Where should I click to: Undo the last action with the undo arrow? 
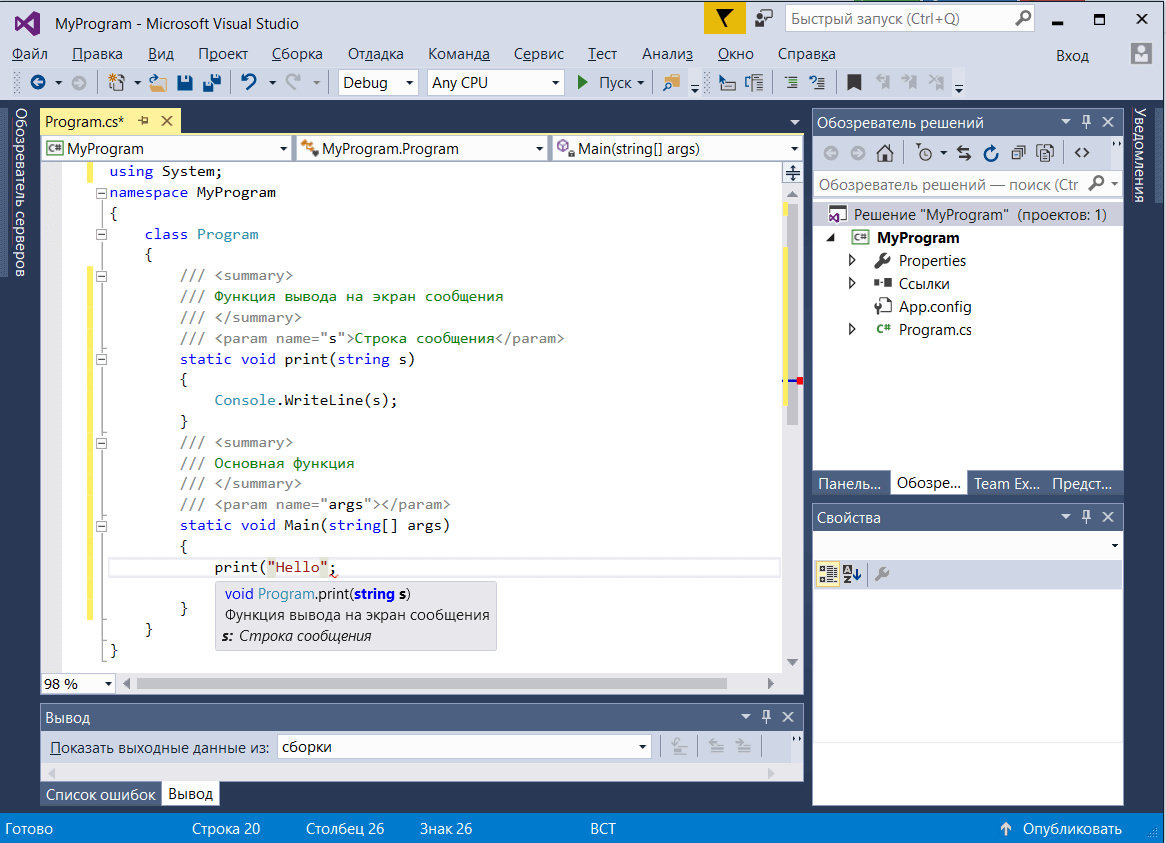click(x=248, y=83)
